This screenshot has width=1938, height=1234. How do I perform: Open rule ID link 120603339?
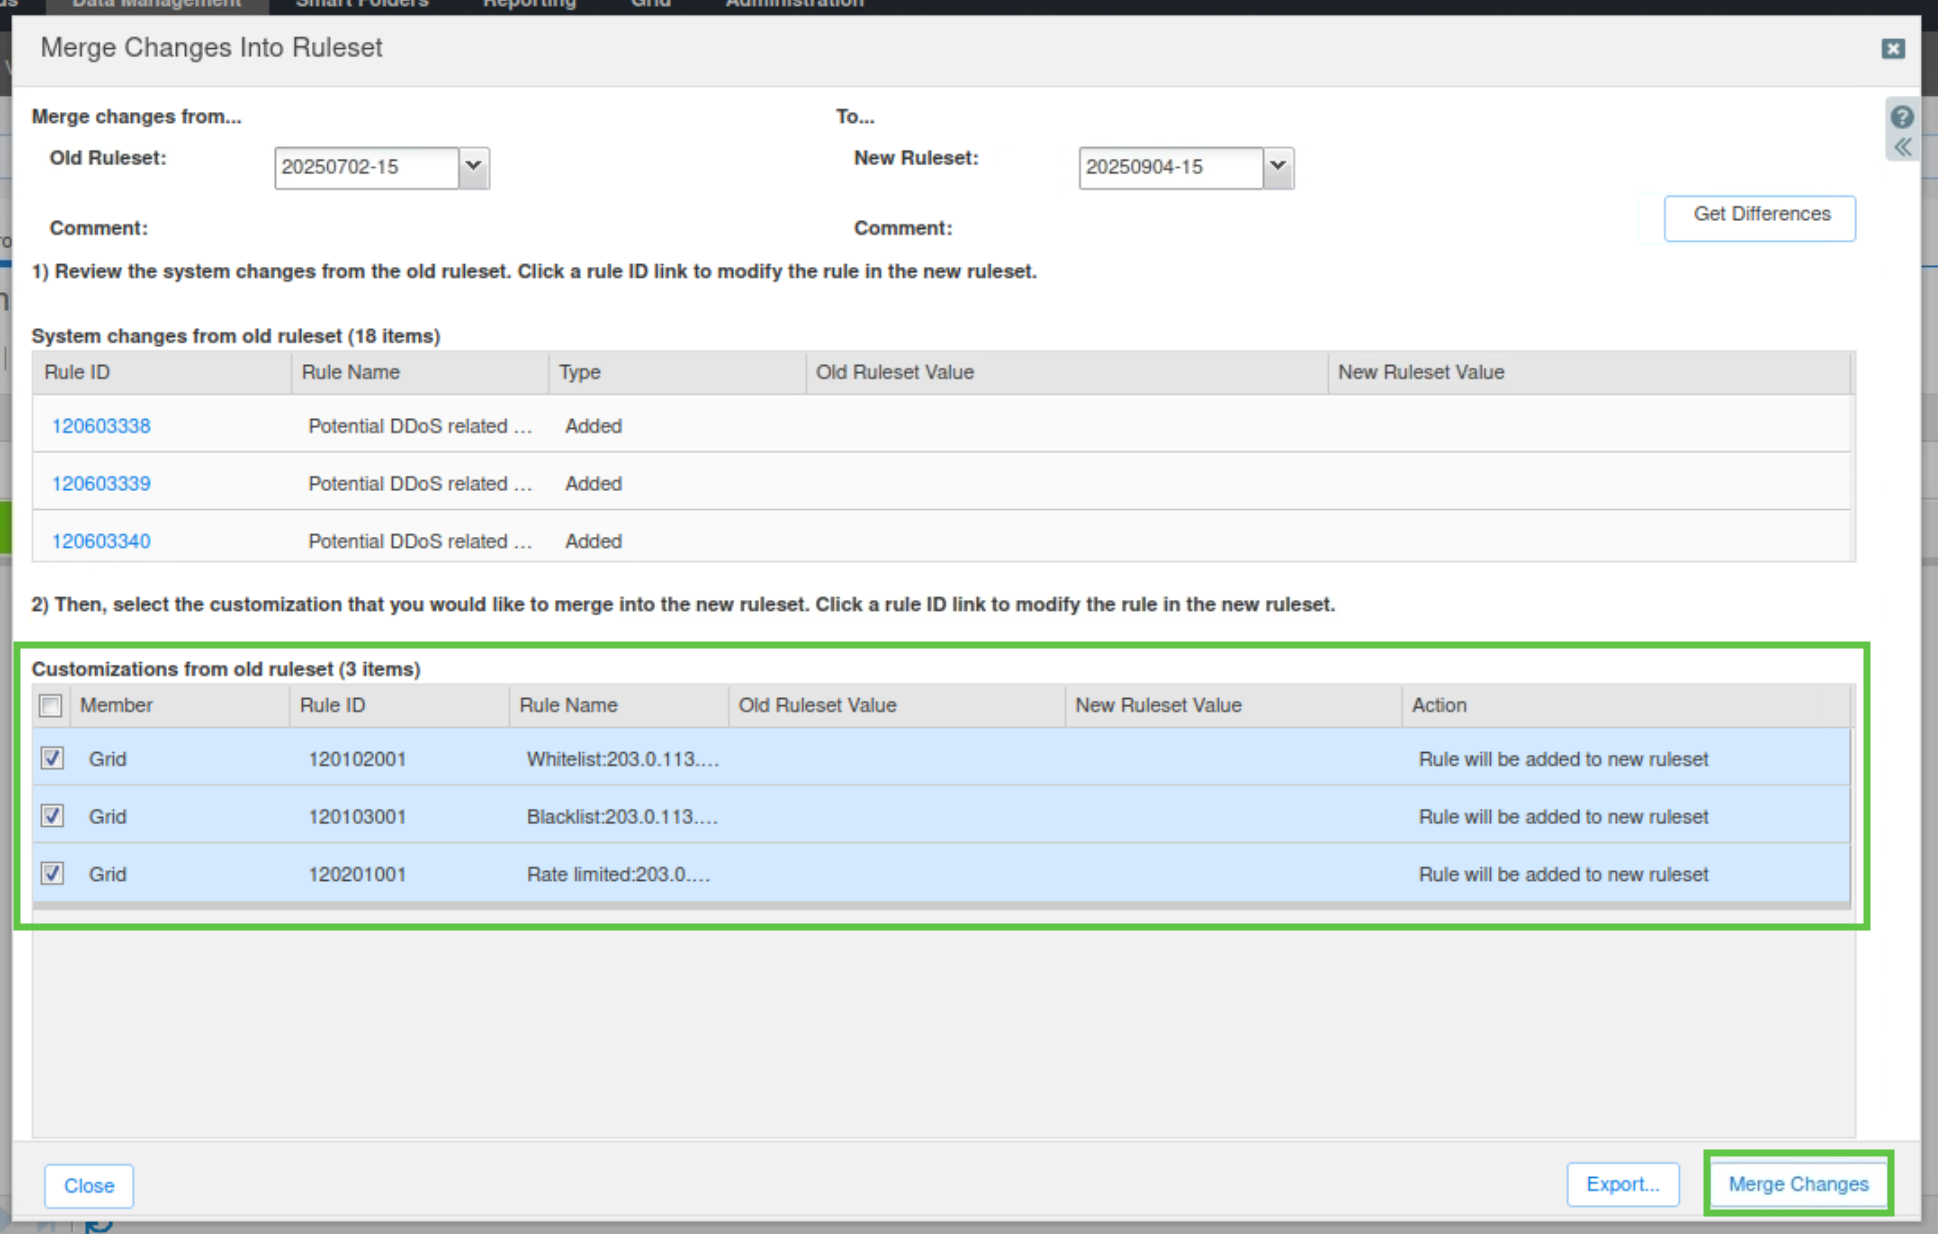point(101,484)
